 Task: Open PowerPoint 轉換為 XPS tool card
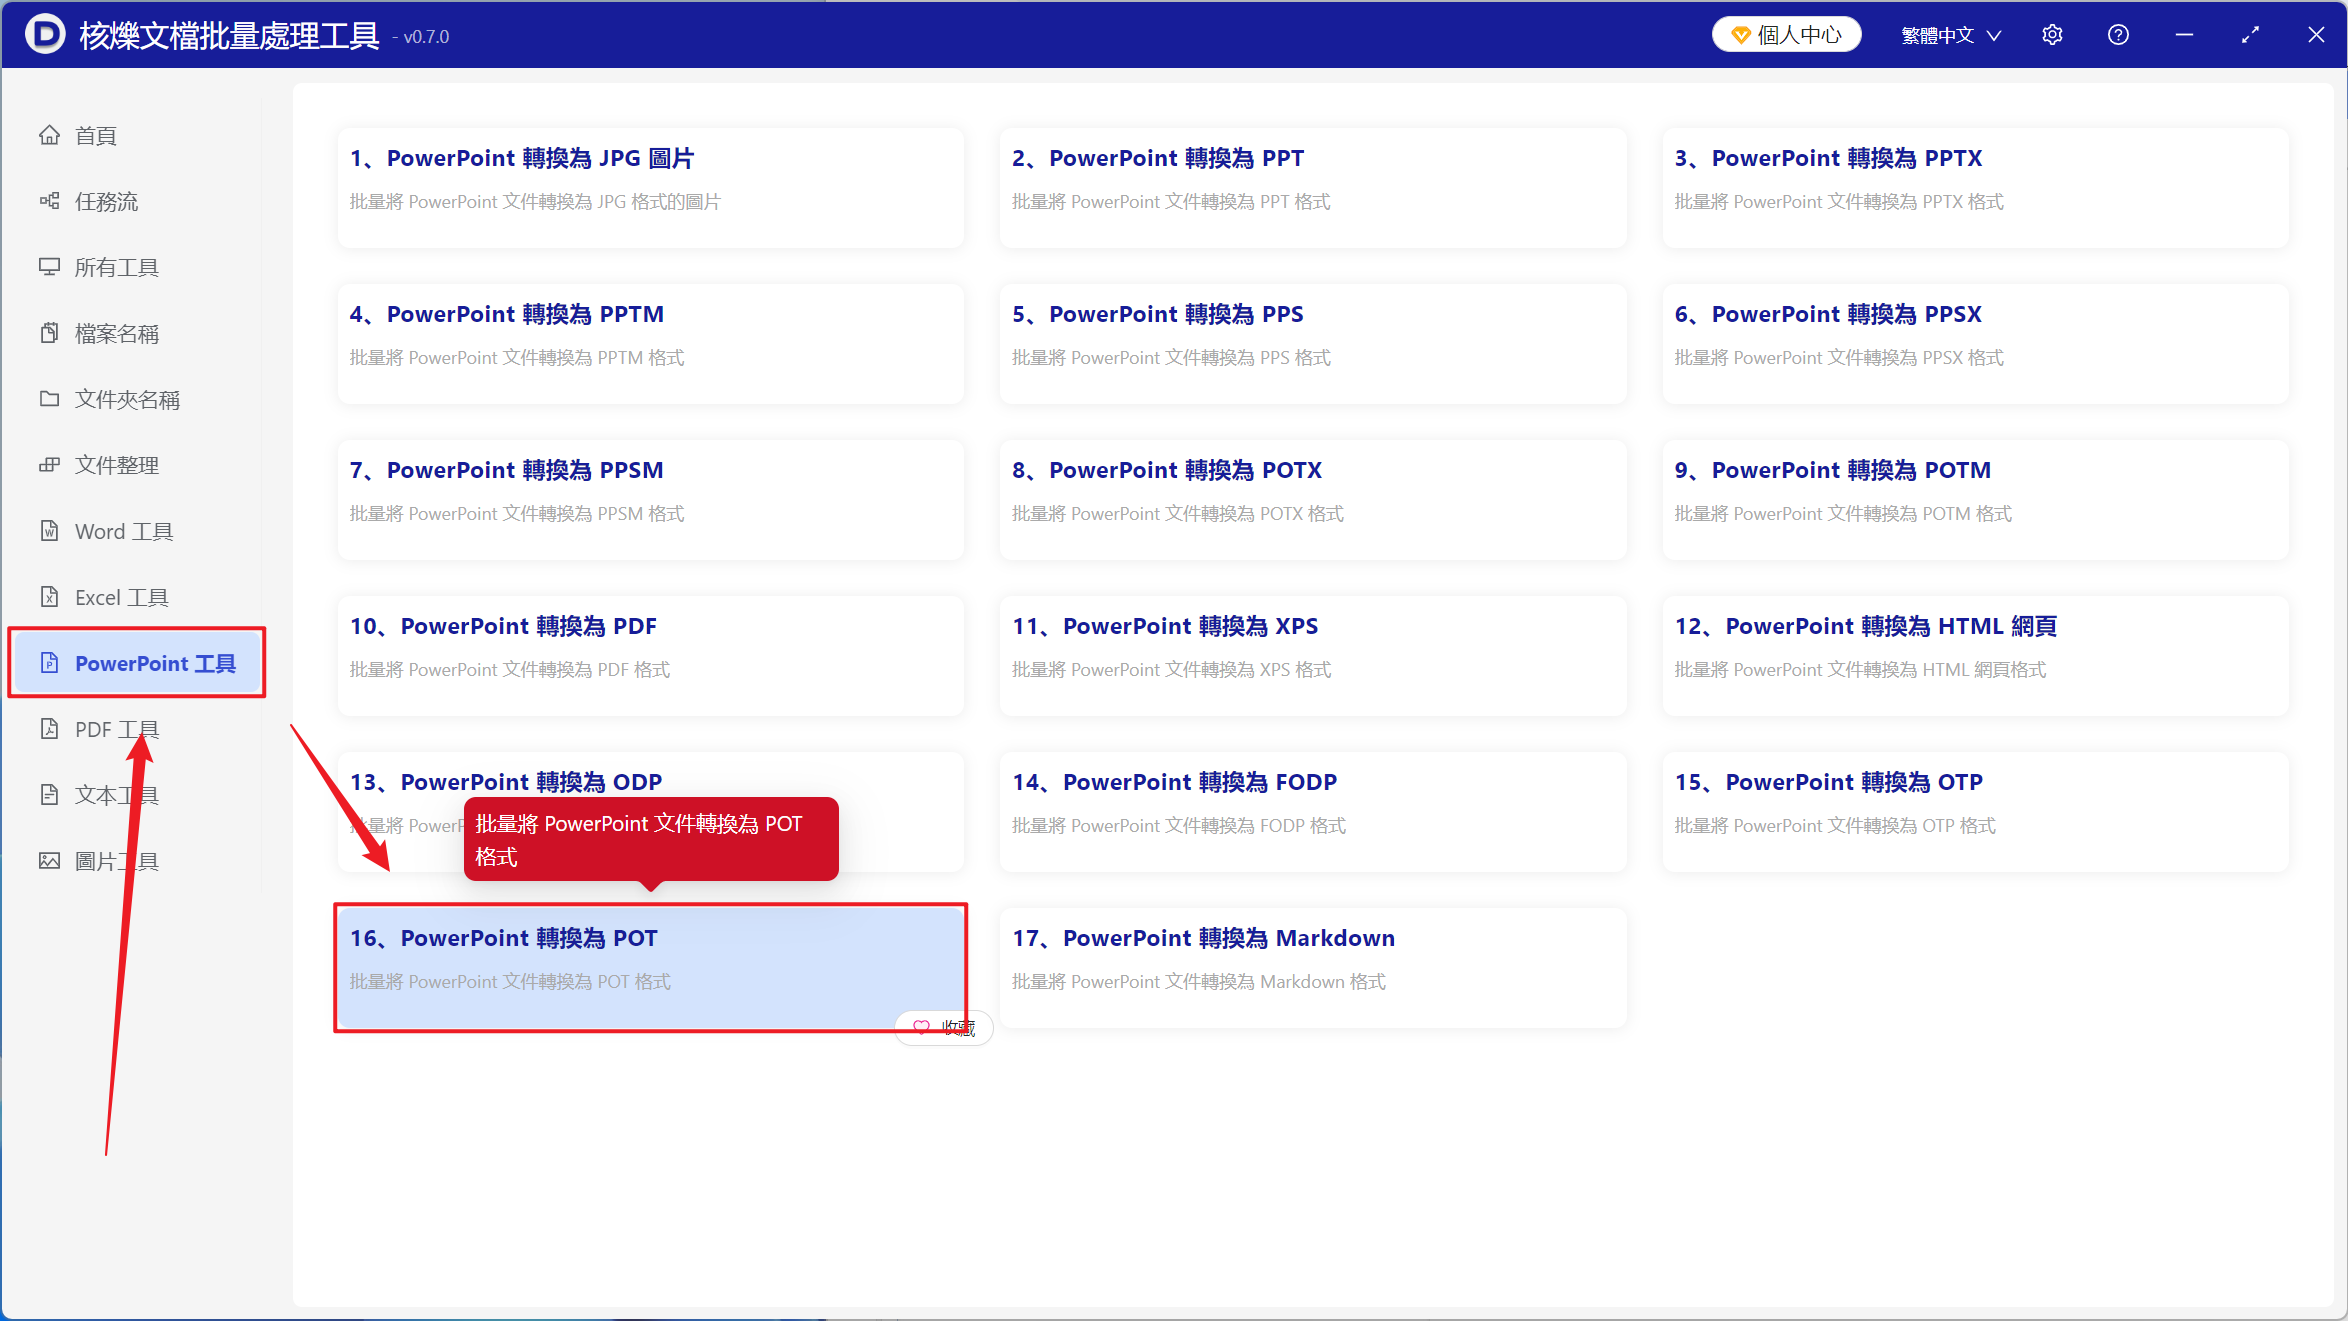pyautogui.click(x=1313, y=655)
